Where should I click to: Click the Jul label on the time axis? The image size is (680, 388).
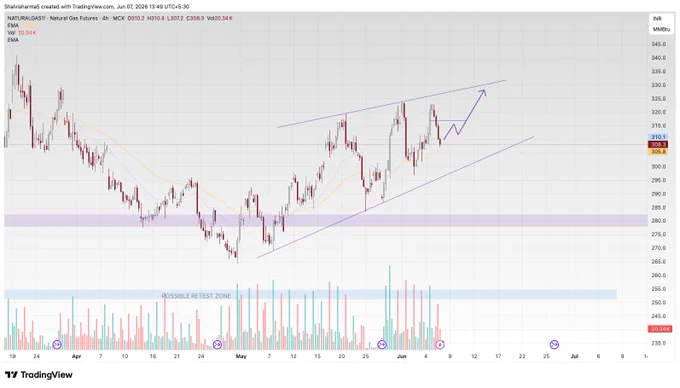click(x=574, y=356)
